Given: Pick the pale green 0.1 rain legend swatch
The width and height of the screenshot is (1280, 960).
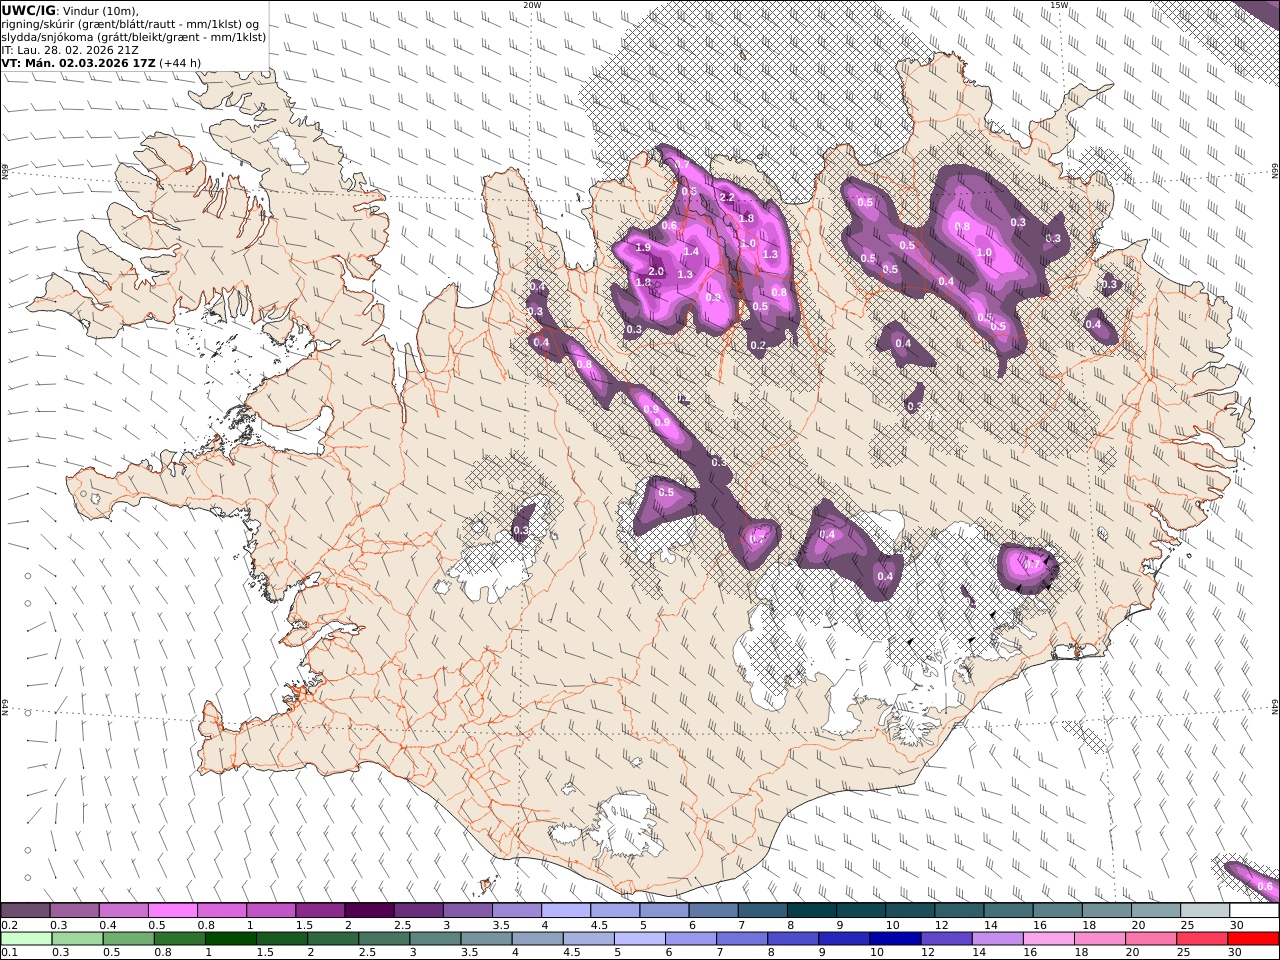Looking at the screenshot, I should click(x=27, y=939).
